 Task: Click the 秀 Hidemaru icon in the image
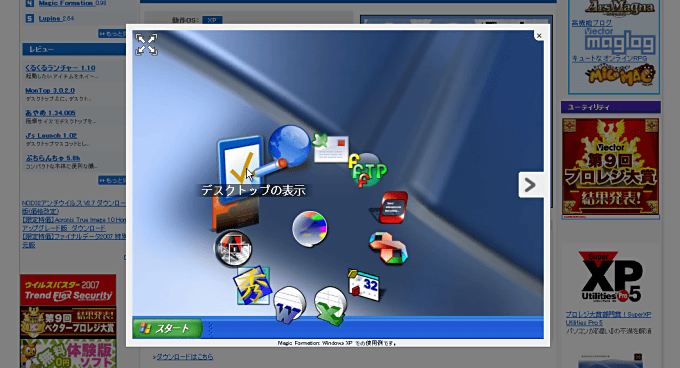point(253,285)
